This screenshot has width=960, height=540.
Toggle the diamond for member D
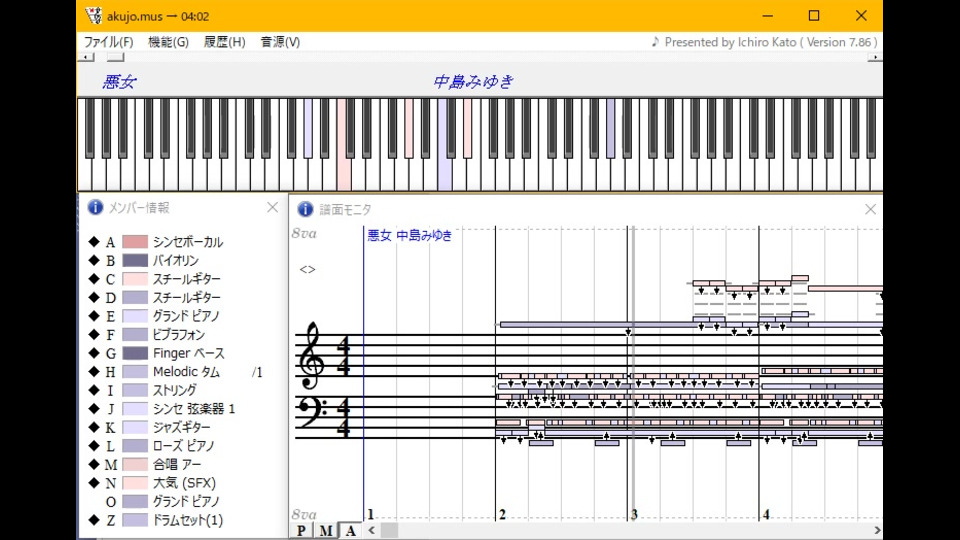coord(94,297)
